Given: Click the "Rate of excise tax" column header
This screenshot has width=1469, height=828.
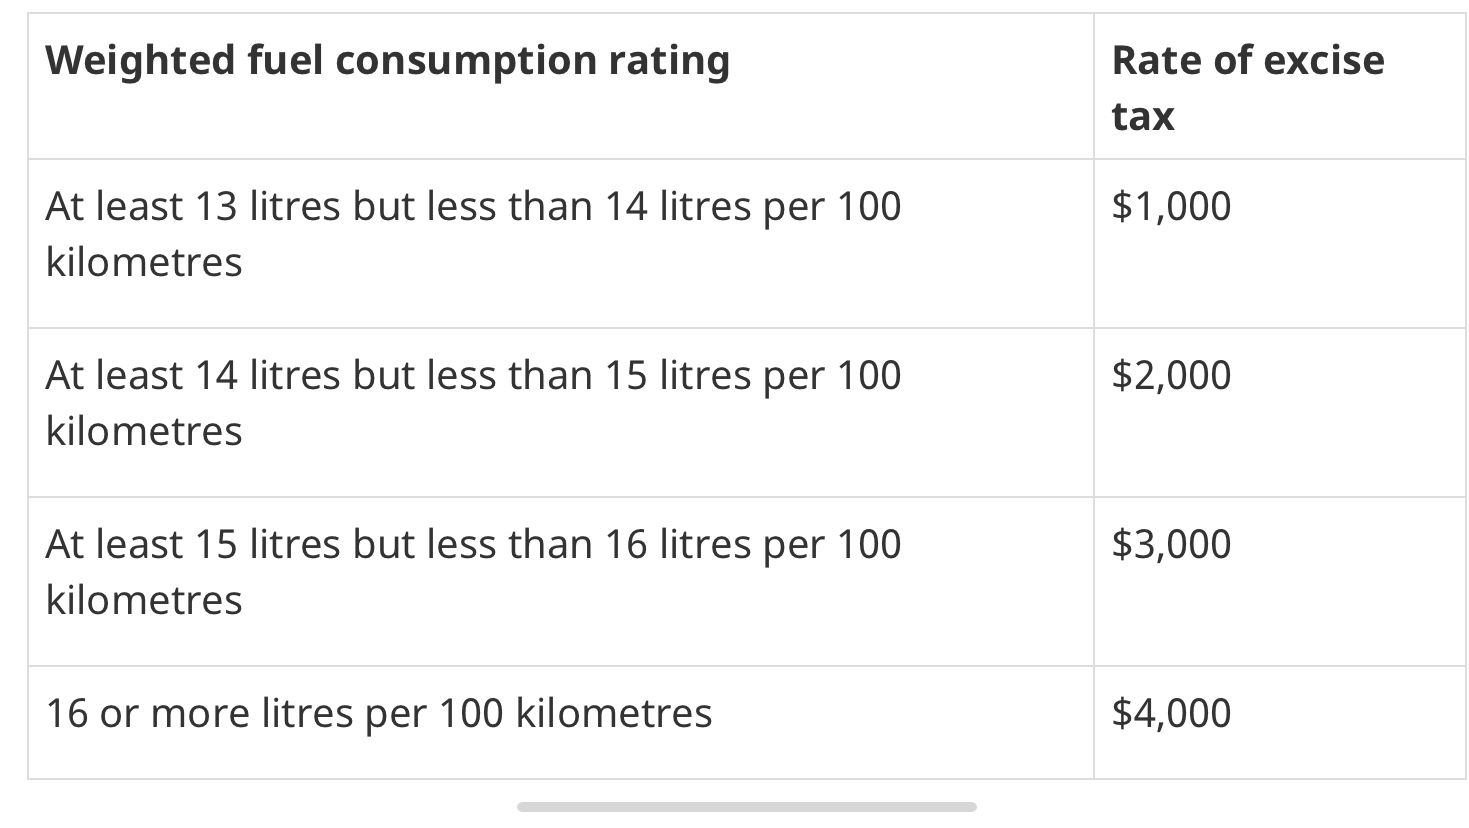Looking at the screenshot, I should 1247,87.
